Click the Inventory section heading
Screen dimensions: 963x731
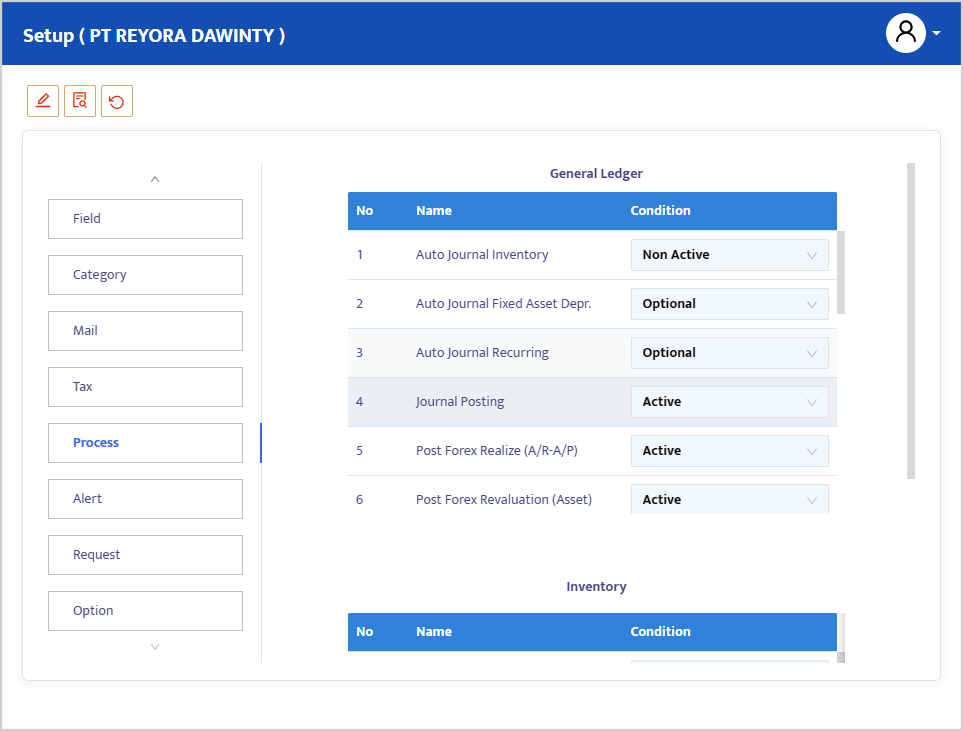[x=596, y=587]
